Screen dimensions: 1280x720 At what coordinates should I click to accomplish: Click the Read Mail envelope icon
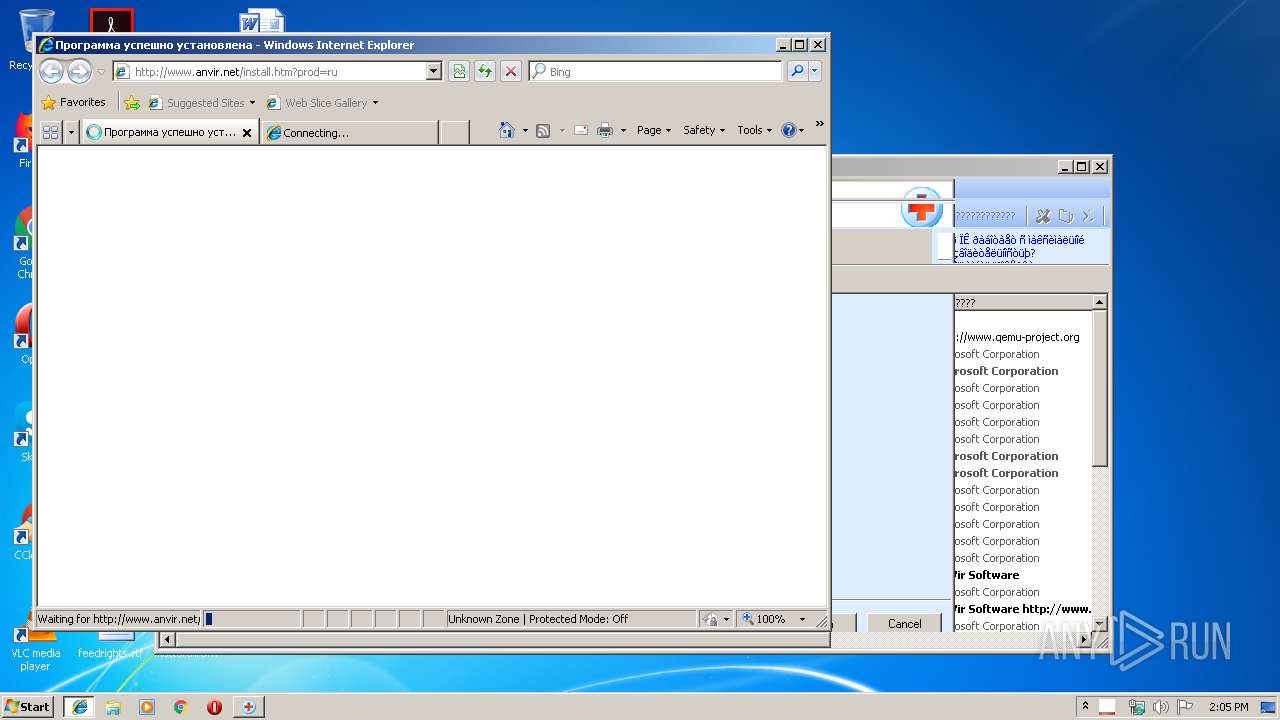pos(581,130)
